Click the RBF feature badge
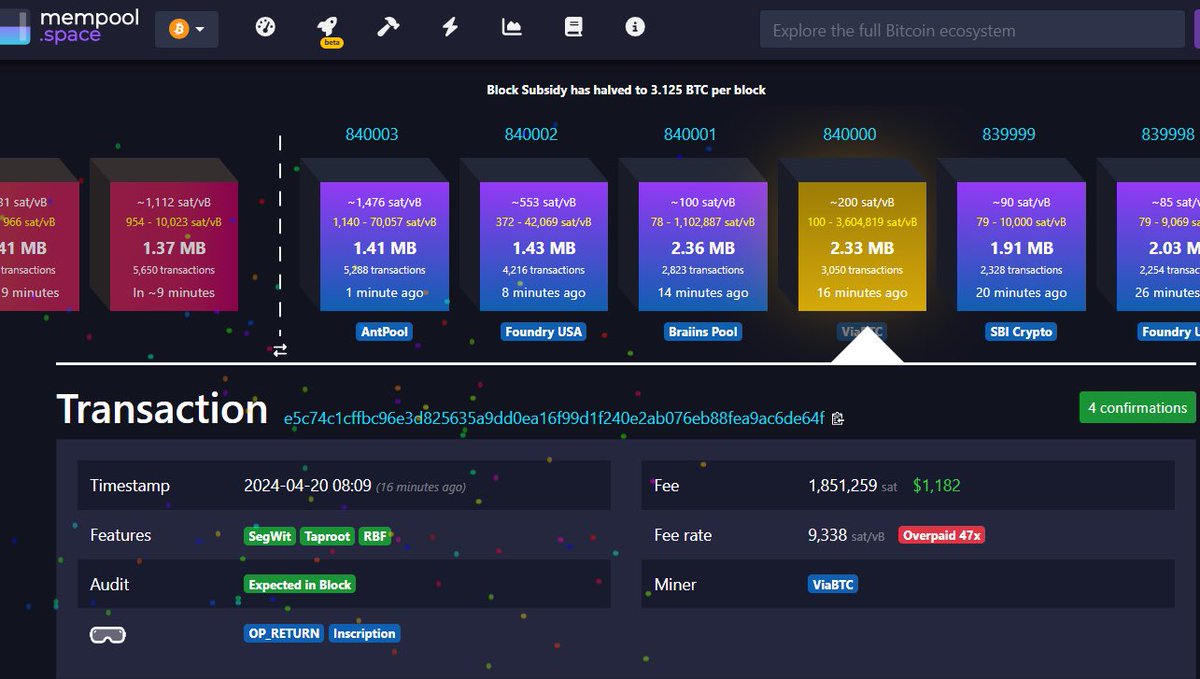Image resolution: width=1200 pixels, height=679 pixels. (x=375, y=536)
